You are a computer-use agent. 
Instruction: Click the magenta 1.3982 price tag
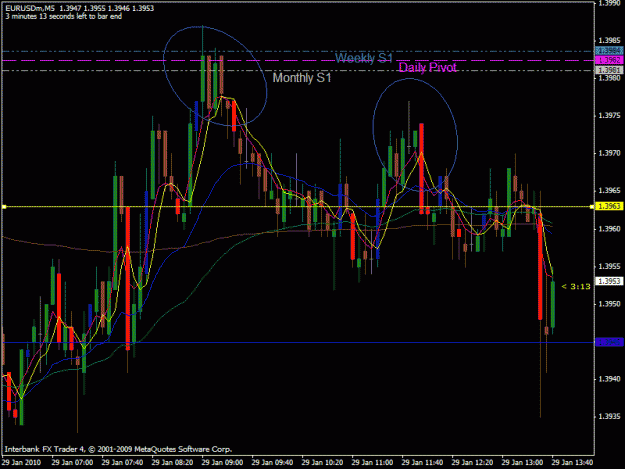609,60
